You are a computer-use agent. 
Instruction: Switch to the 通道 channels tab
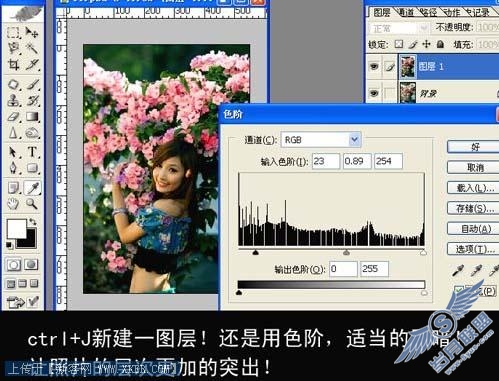[x=406, y=13]
